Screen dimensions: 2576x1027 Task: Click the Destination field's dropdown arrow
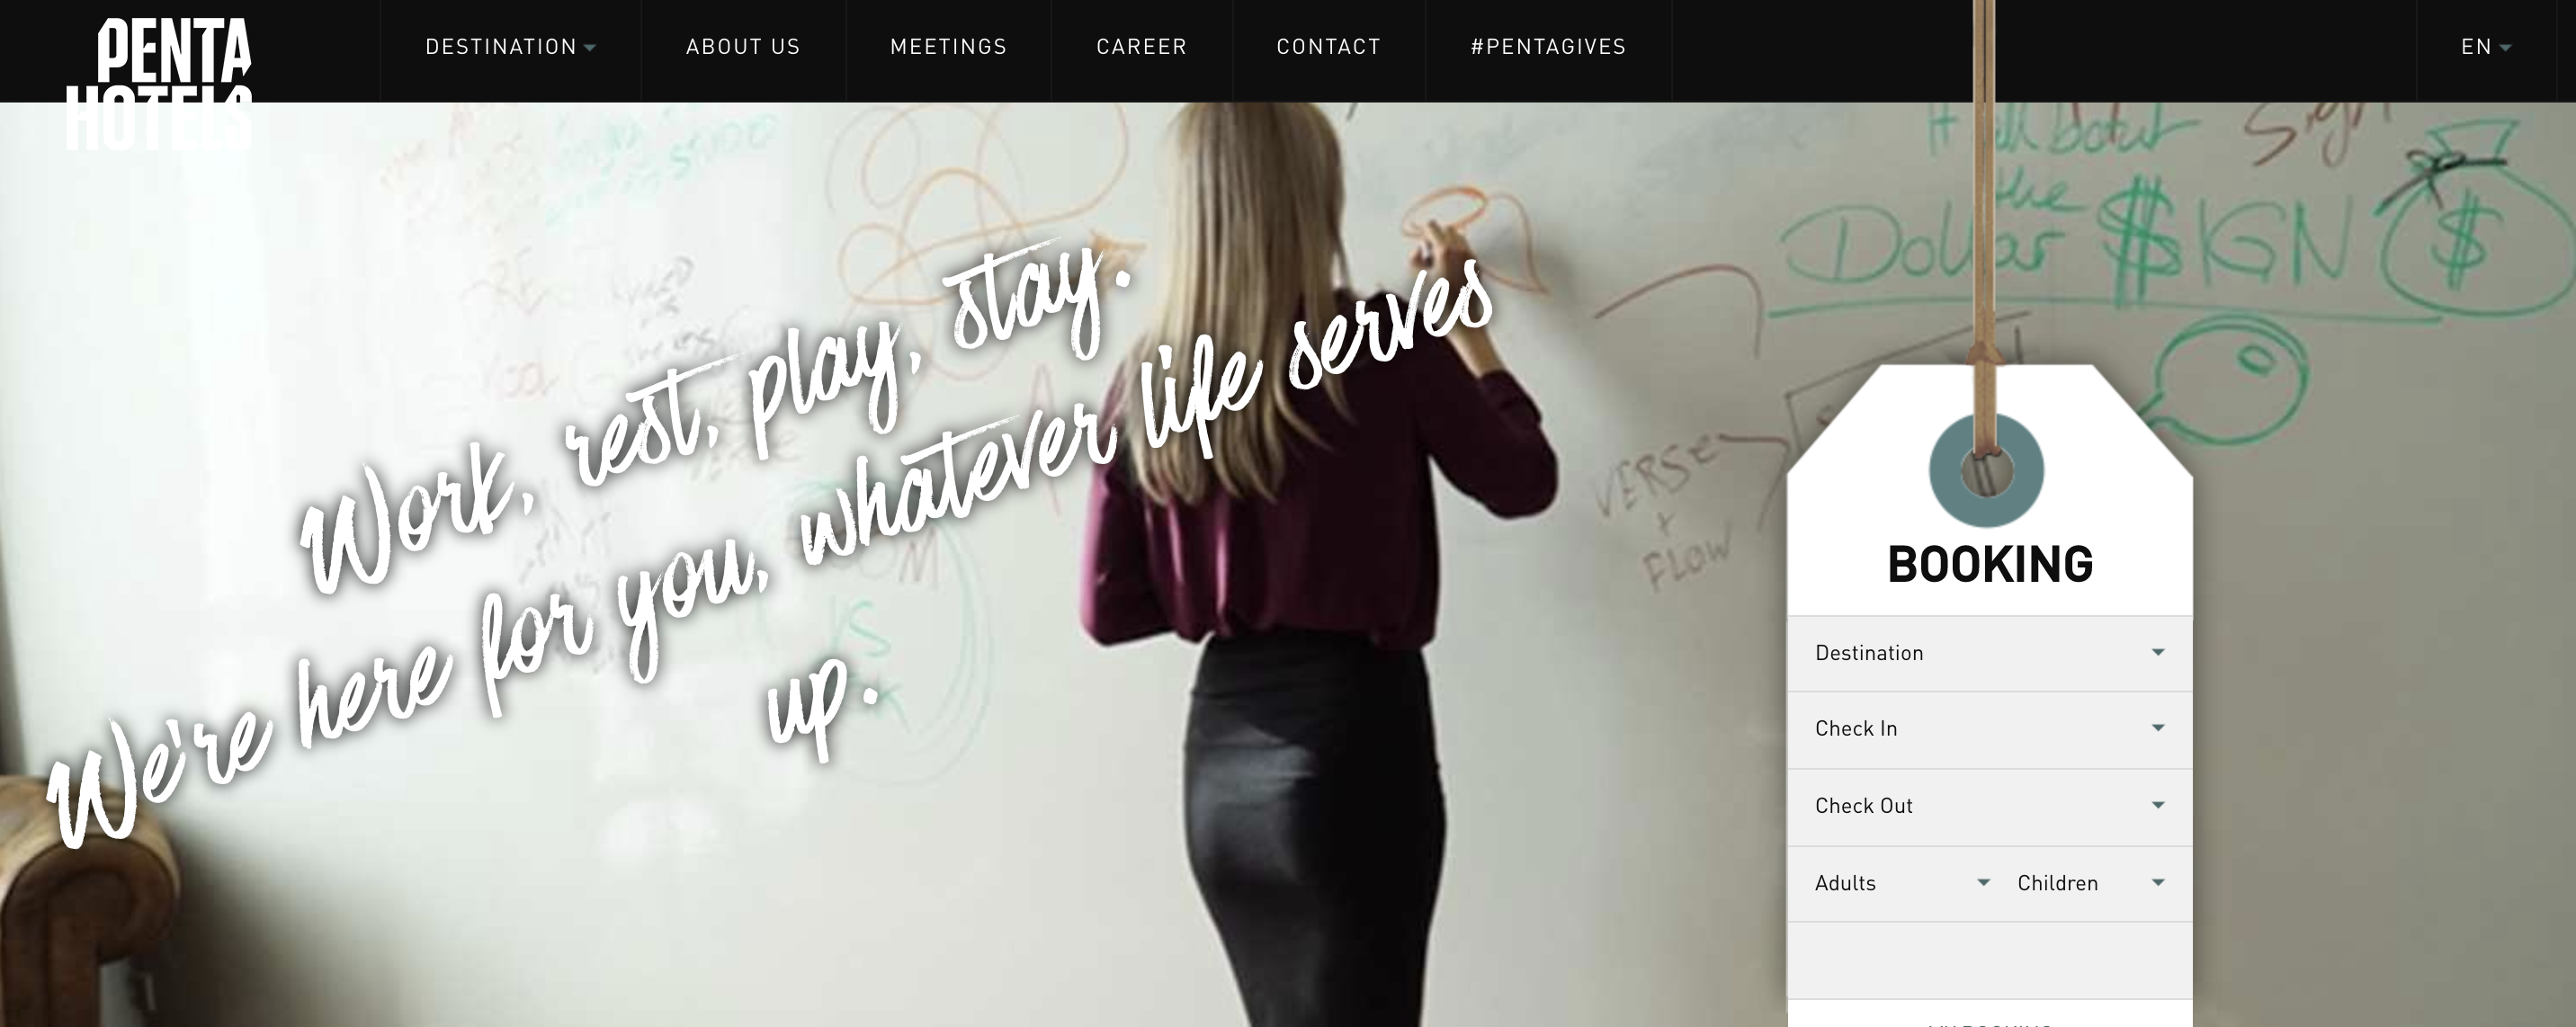click(2158, 652)
